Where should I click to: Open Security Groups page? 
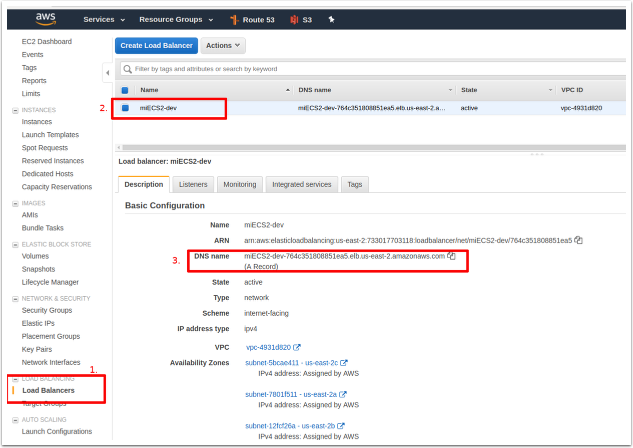point(47,310)
